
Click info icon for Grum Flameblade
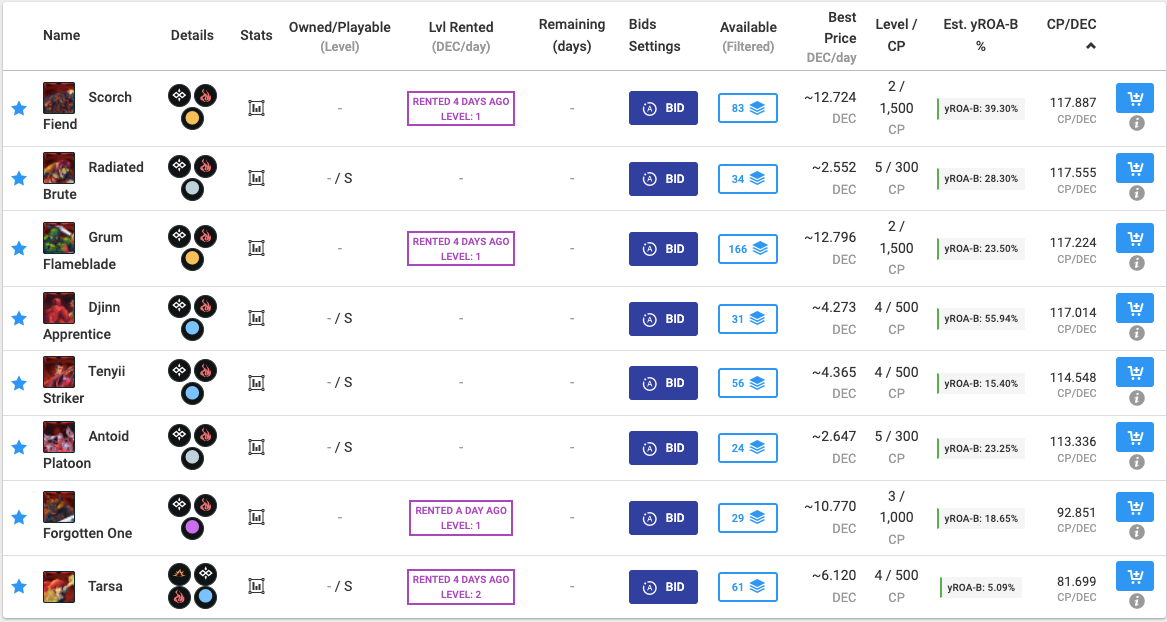click(x=1136, y=263)
